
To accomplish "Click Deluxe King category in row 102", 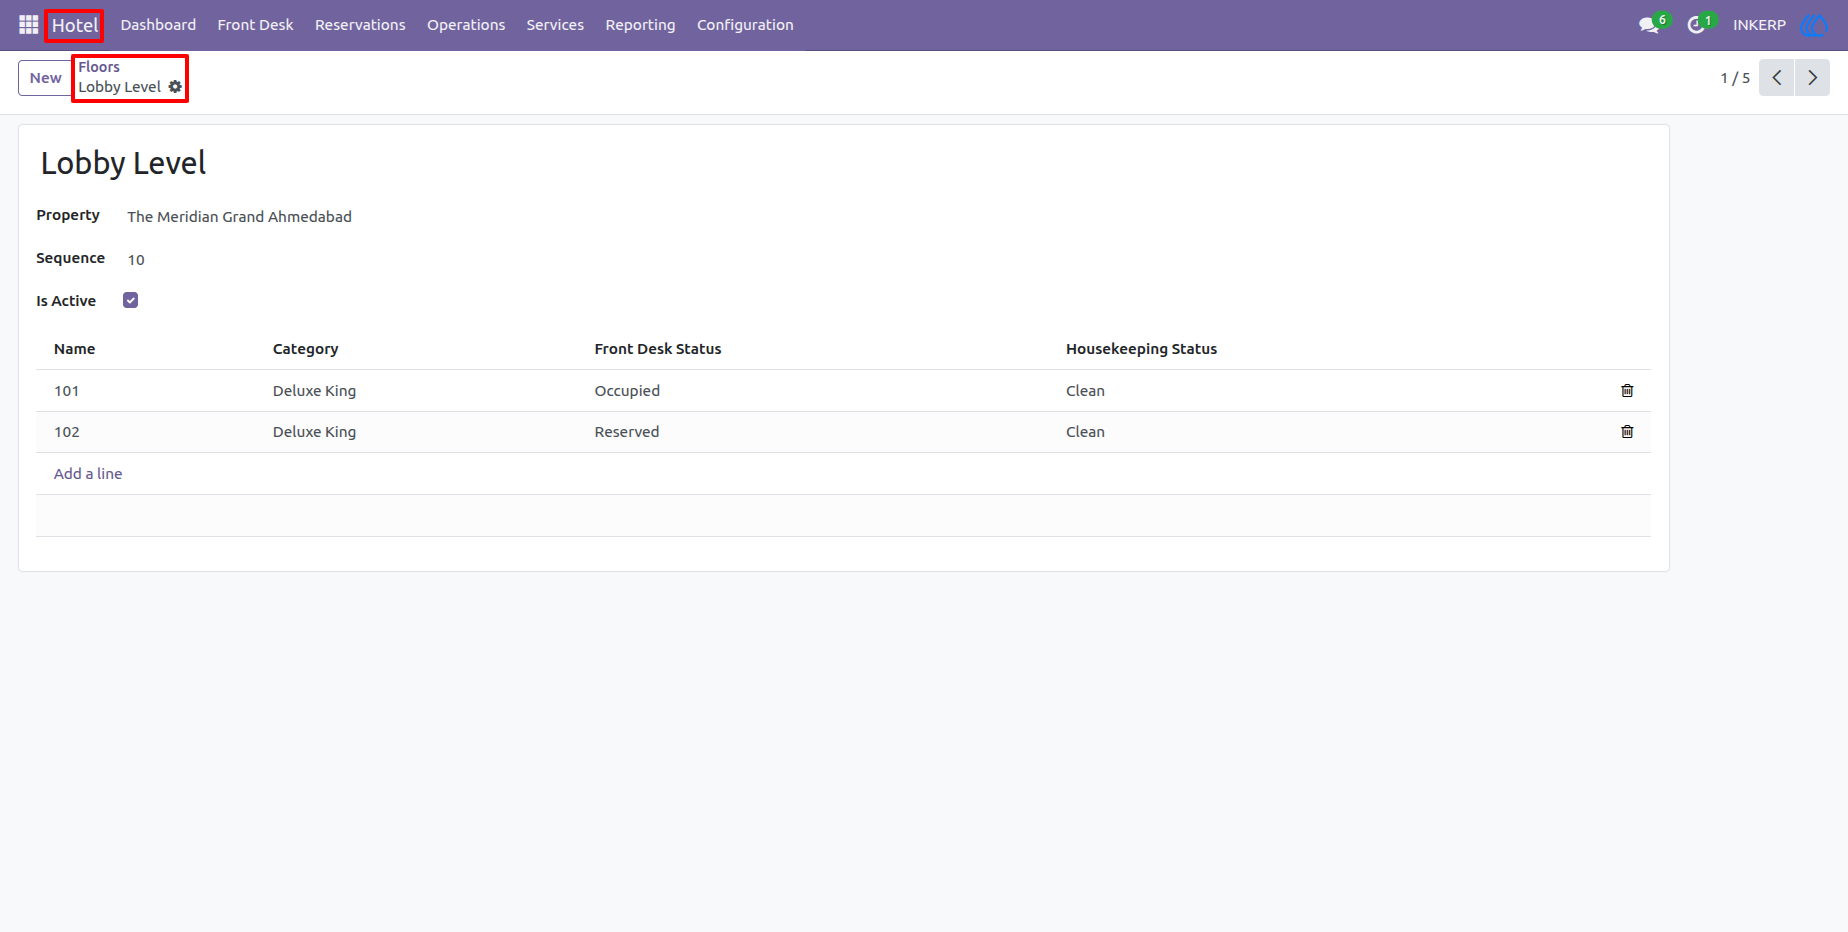I will [314, 432].
